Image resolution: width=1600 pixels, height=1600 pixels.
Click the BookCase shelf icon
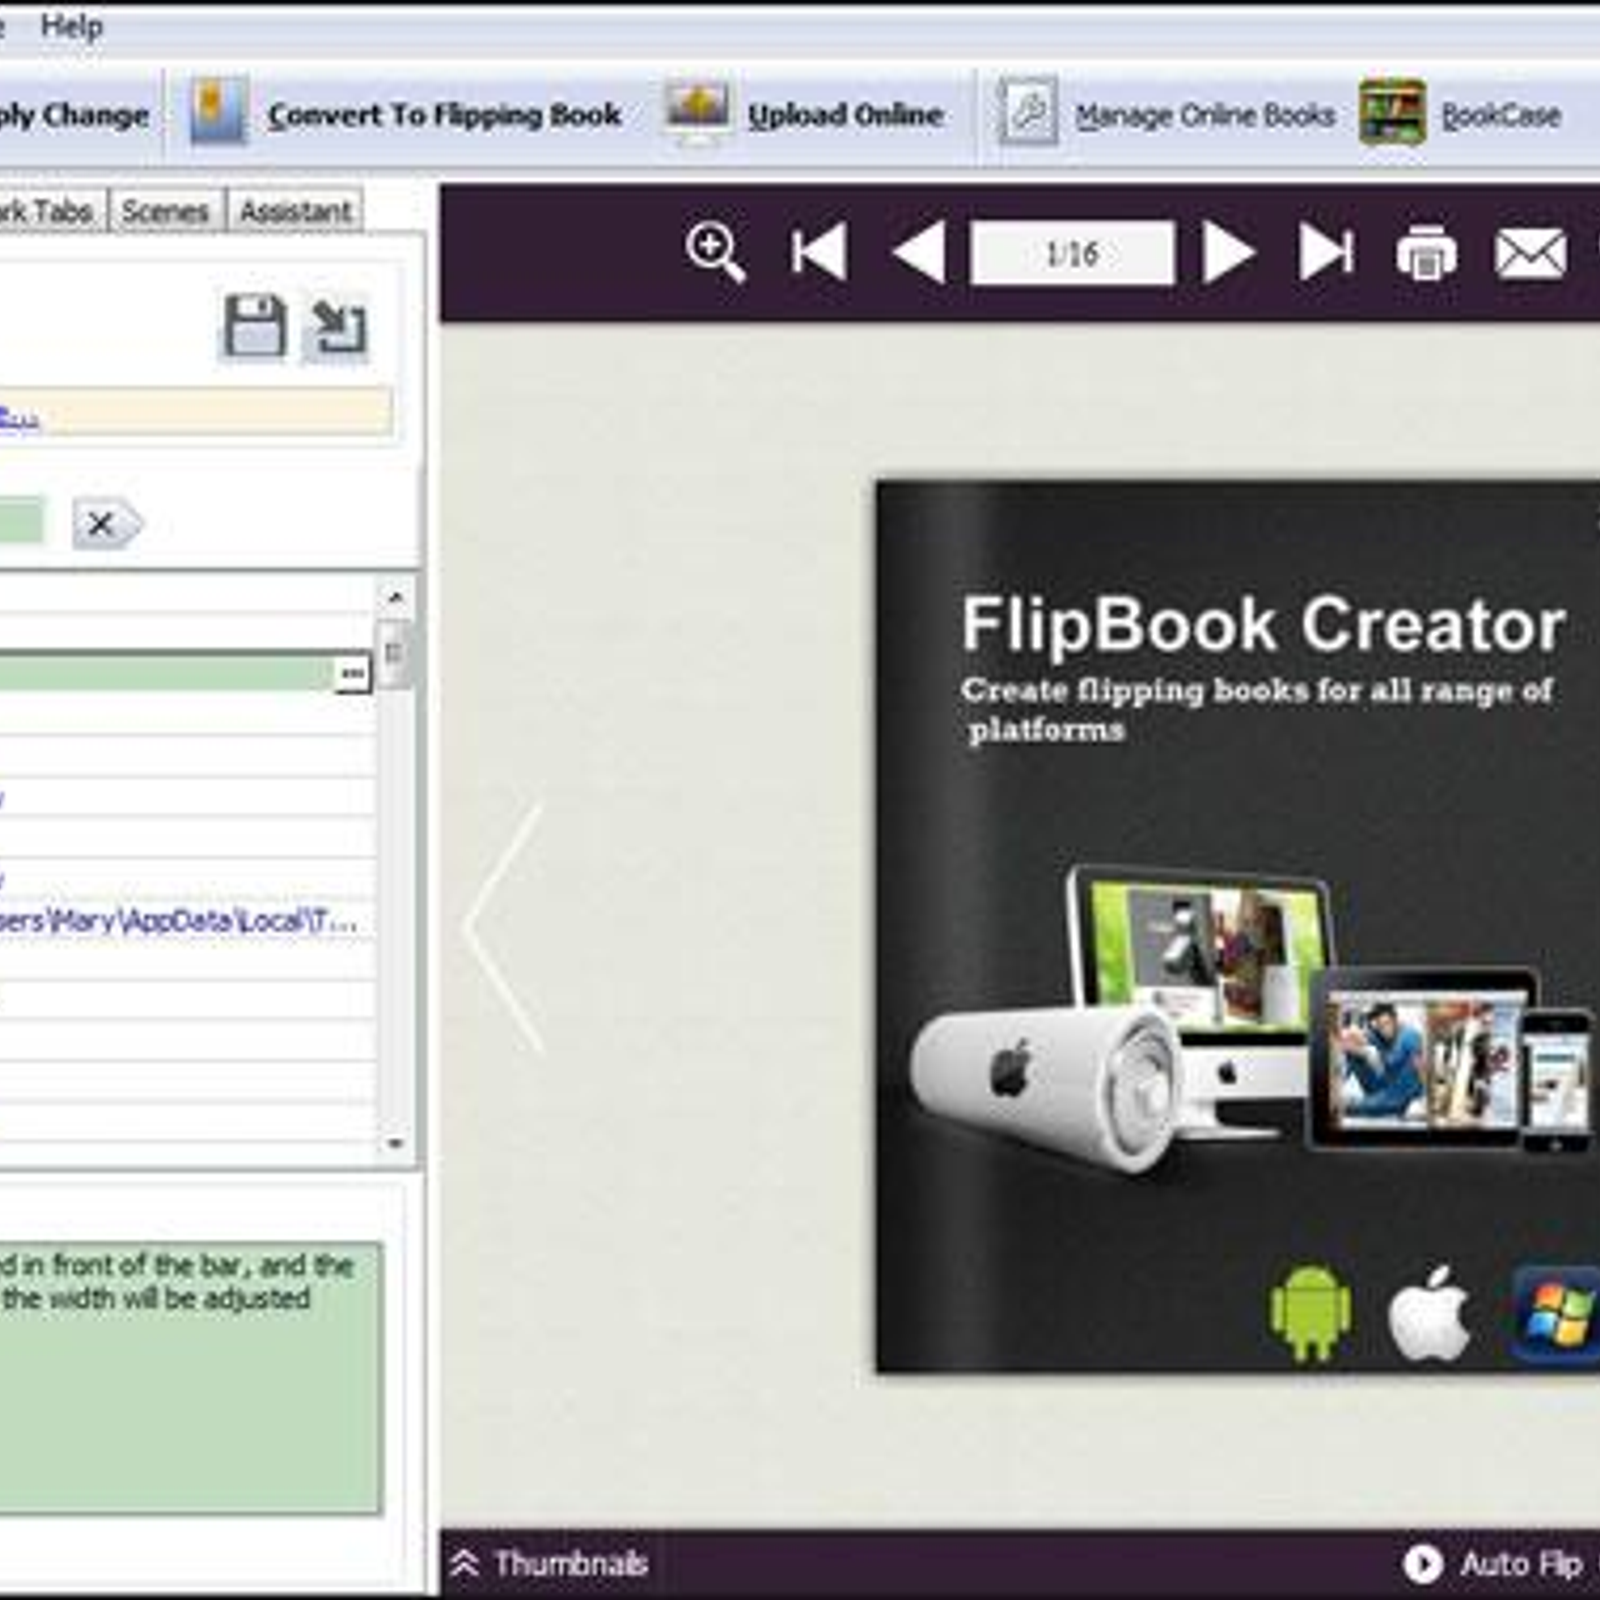point(1392,111)
